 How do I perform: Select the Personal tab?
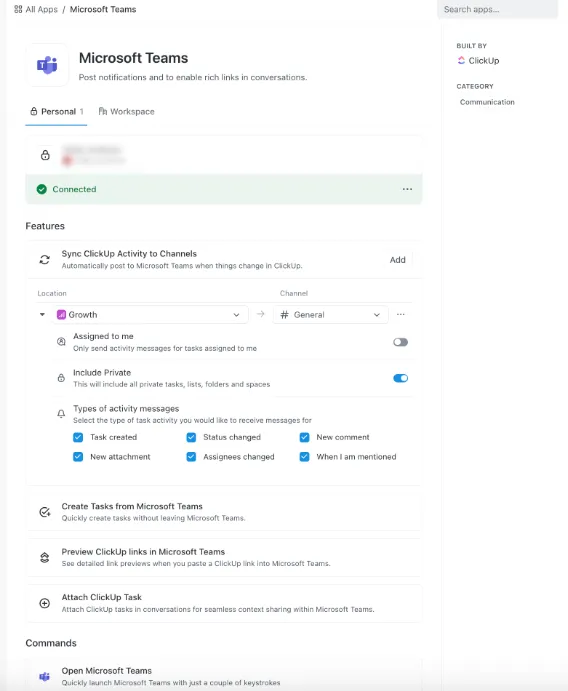click(56, 111)
